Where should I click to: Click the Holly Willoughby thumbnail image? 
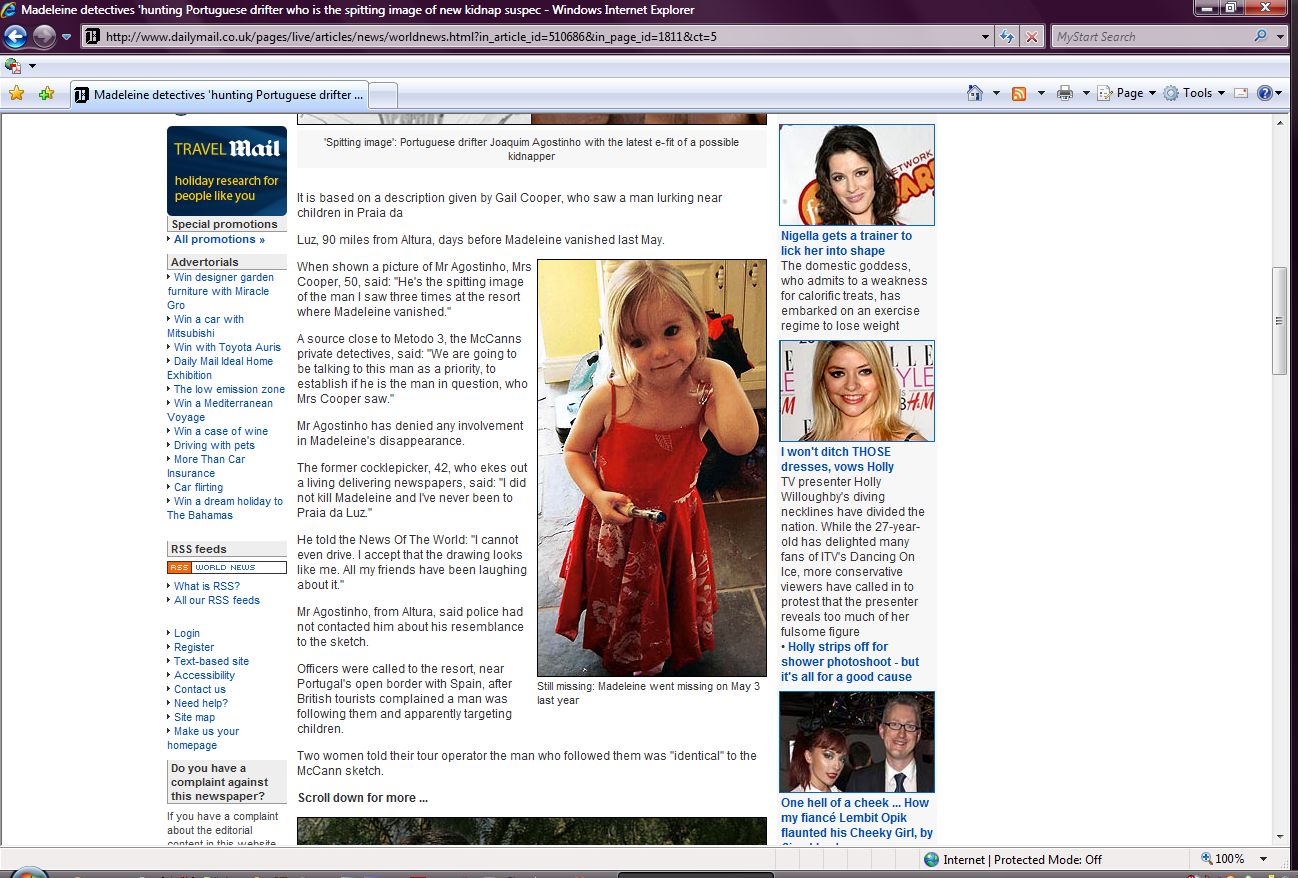click(x=857, y=391)
